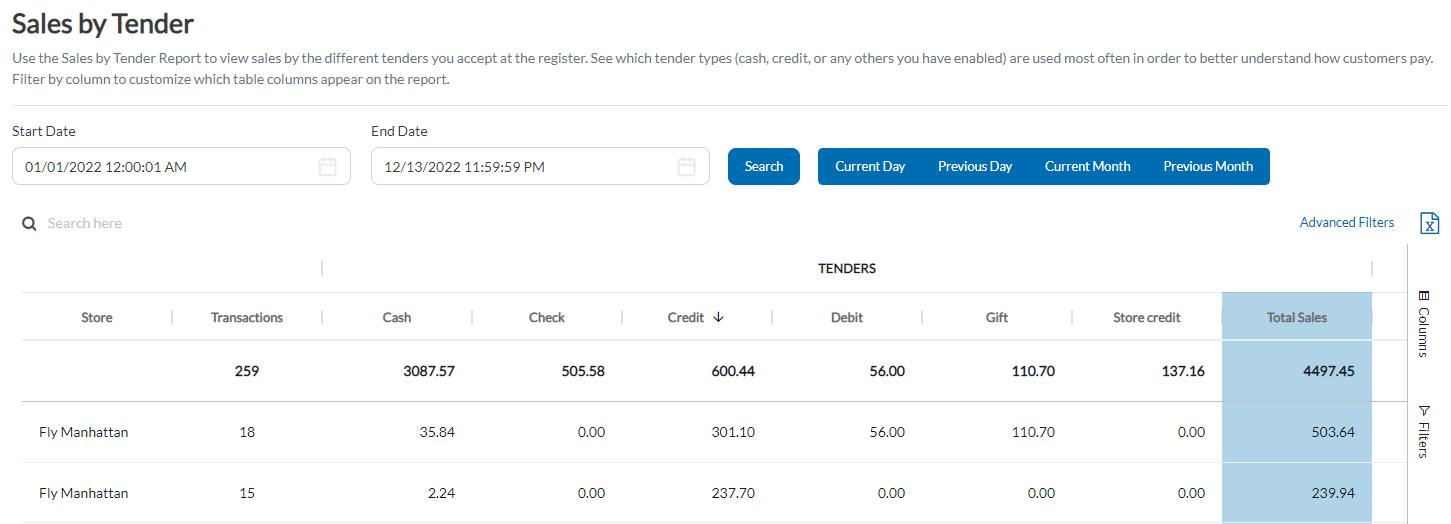
Task: Open the Start Date calendar picker icon
Action: [x=327, y=167]
